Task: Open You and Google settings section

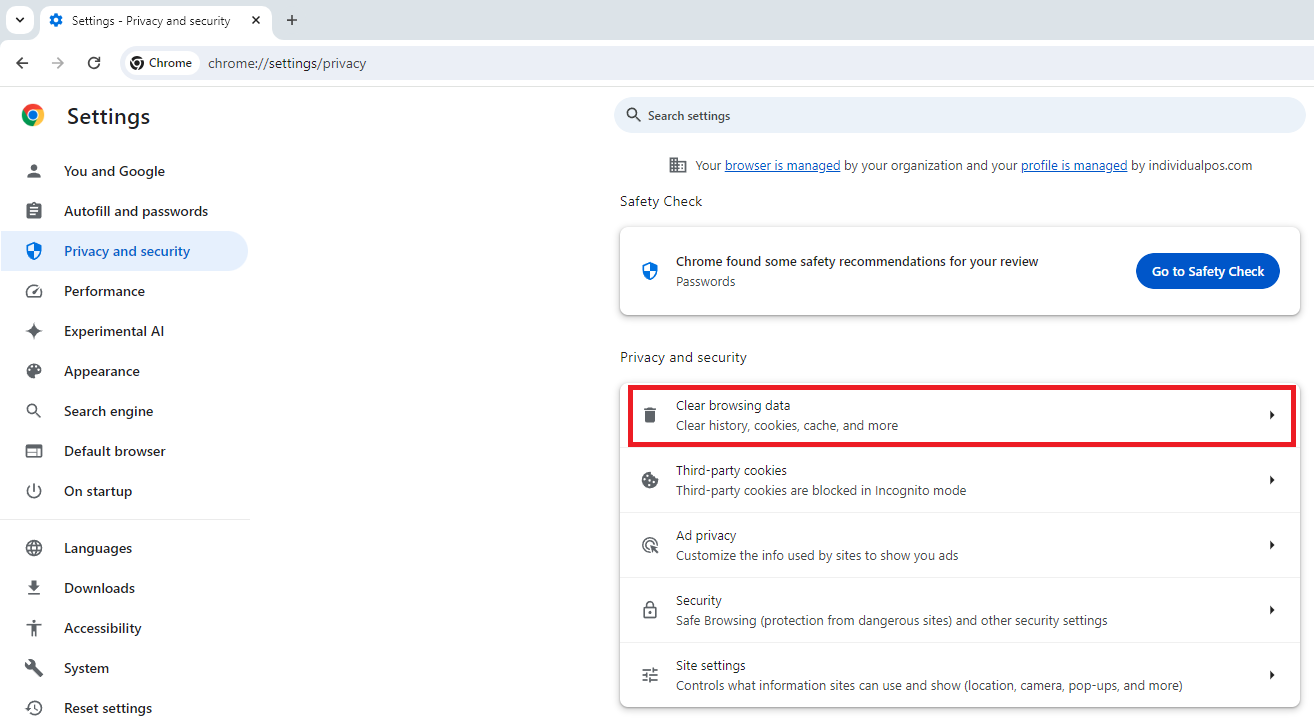Action: coord(124,171)
